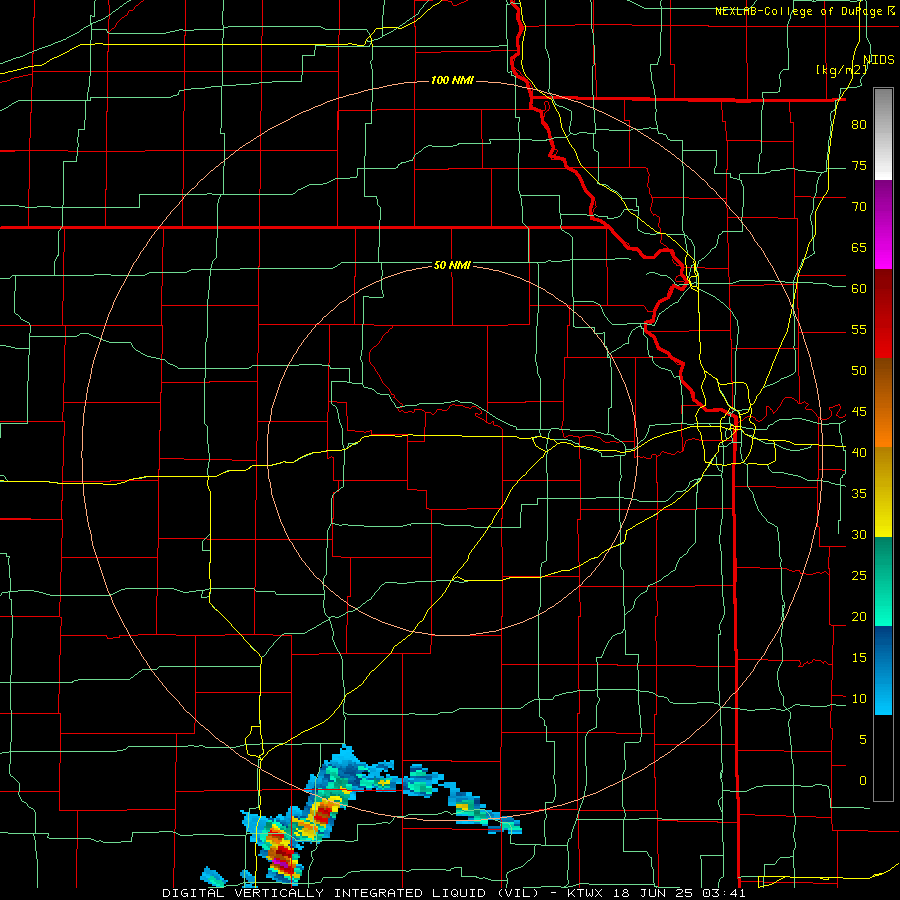
Task: Select the 70 value on the VIL scale
Action: click(859, 207)
